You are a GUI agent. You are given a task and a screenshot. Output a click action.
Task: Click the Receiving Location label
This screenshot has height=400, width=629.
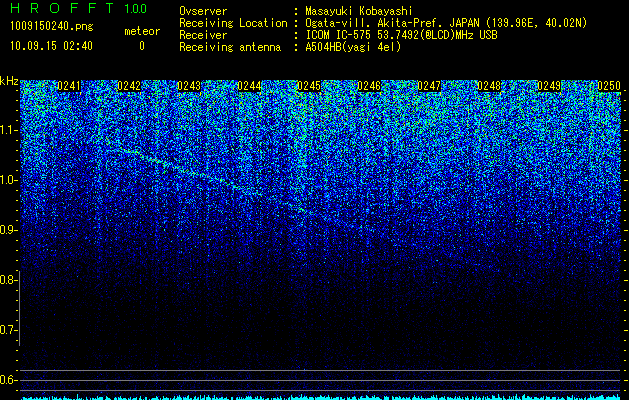[233, 23]
